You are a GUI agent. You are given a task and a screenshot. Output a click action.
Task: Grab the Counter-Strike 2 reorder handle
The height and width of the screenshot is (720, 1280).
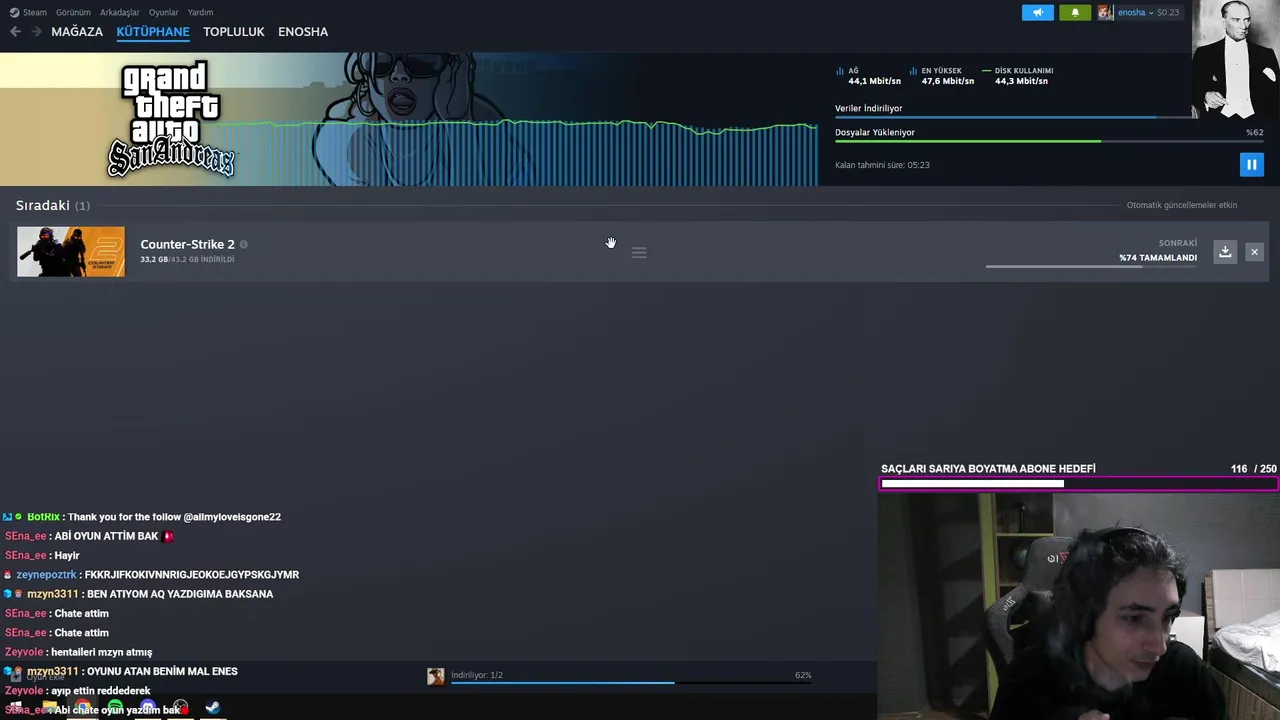639,253
